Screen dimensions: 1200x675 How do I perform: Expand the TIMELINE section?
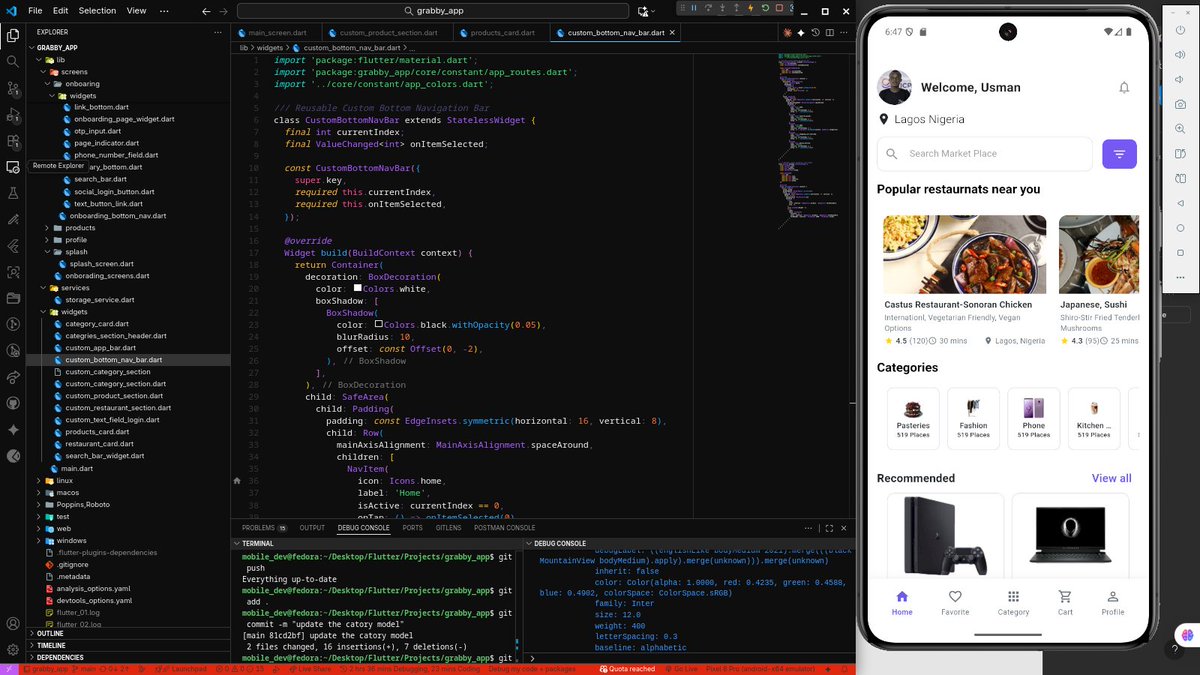pos(50,645)
